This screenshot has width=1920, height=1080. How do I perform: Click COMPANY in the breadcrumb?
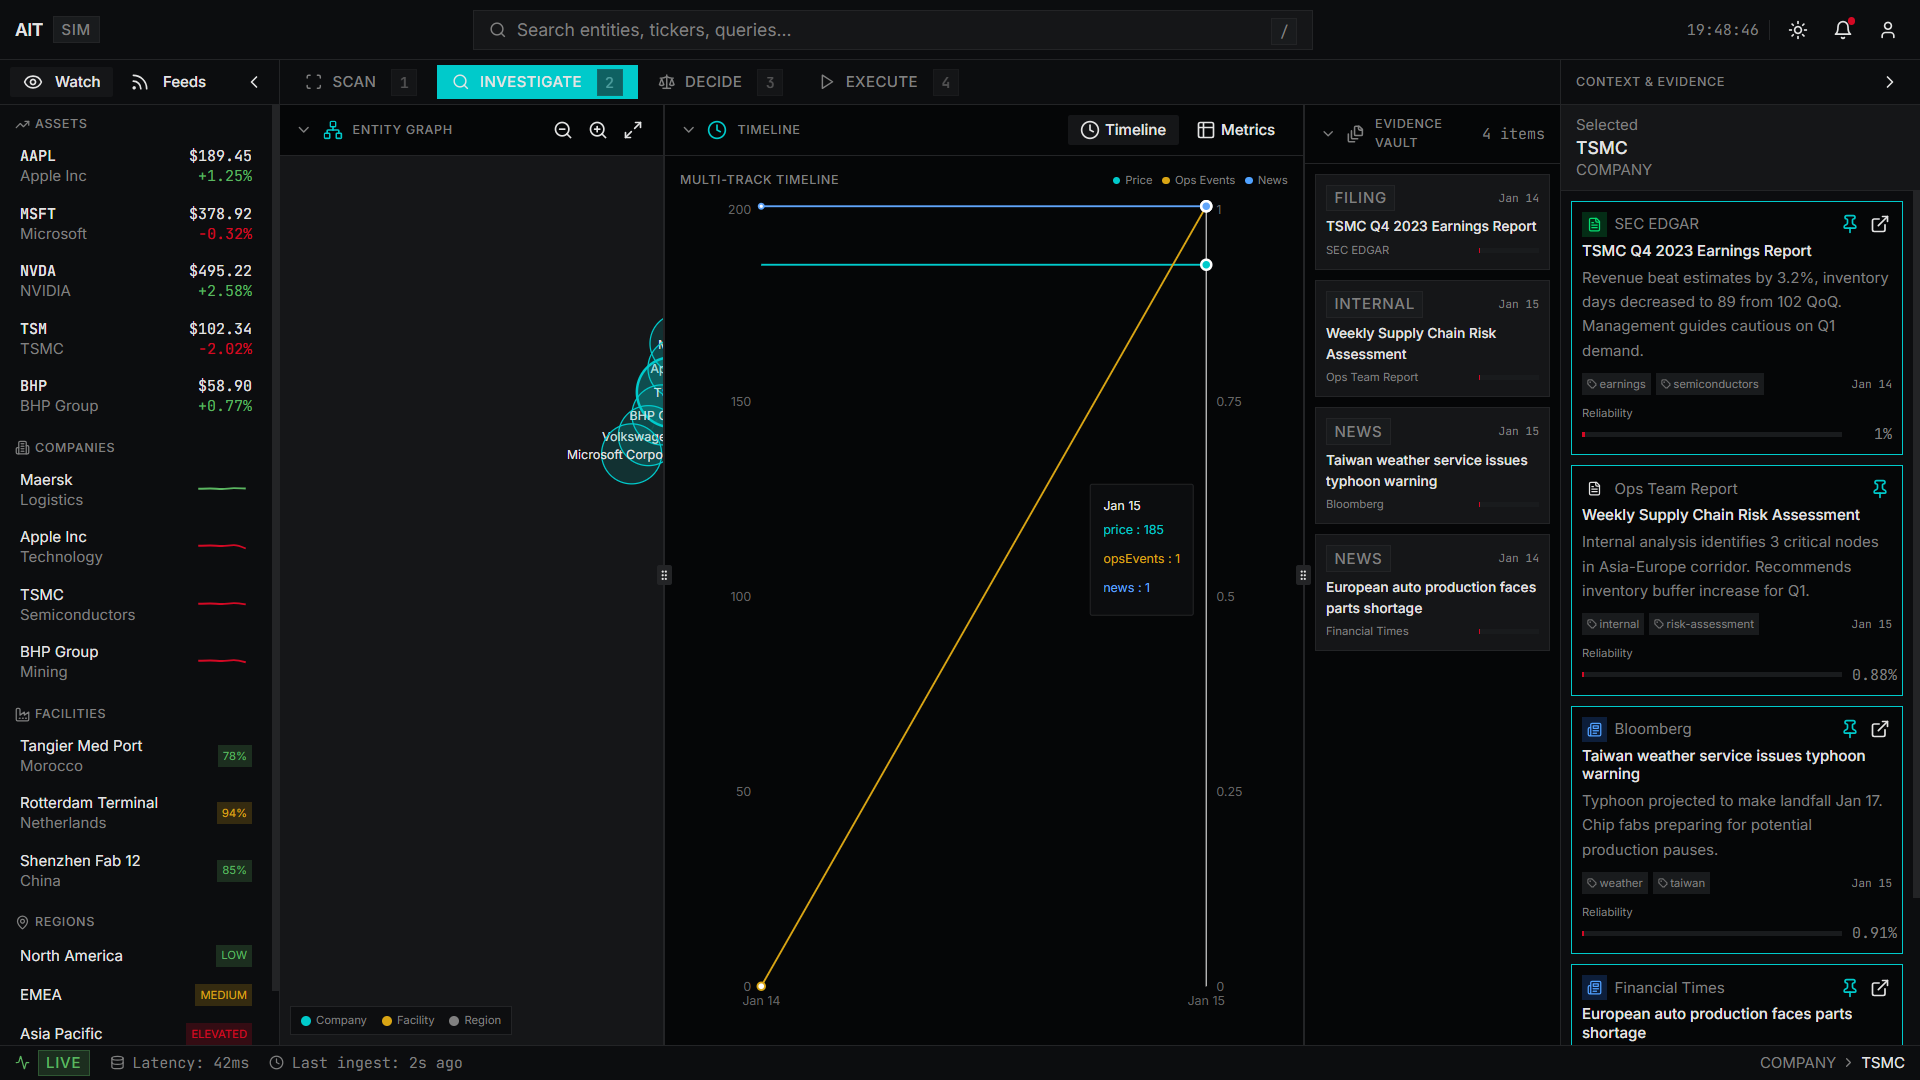[x=1797, y=1063]
